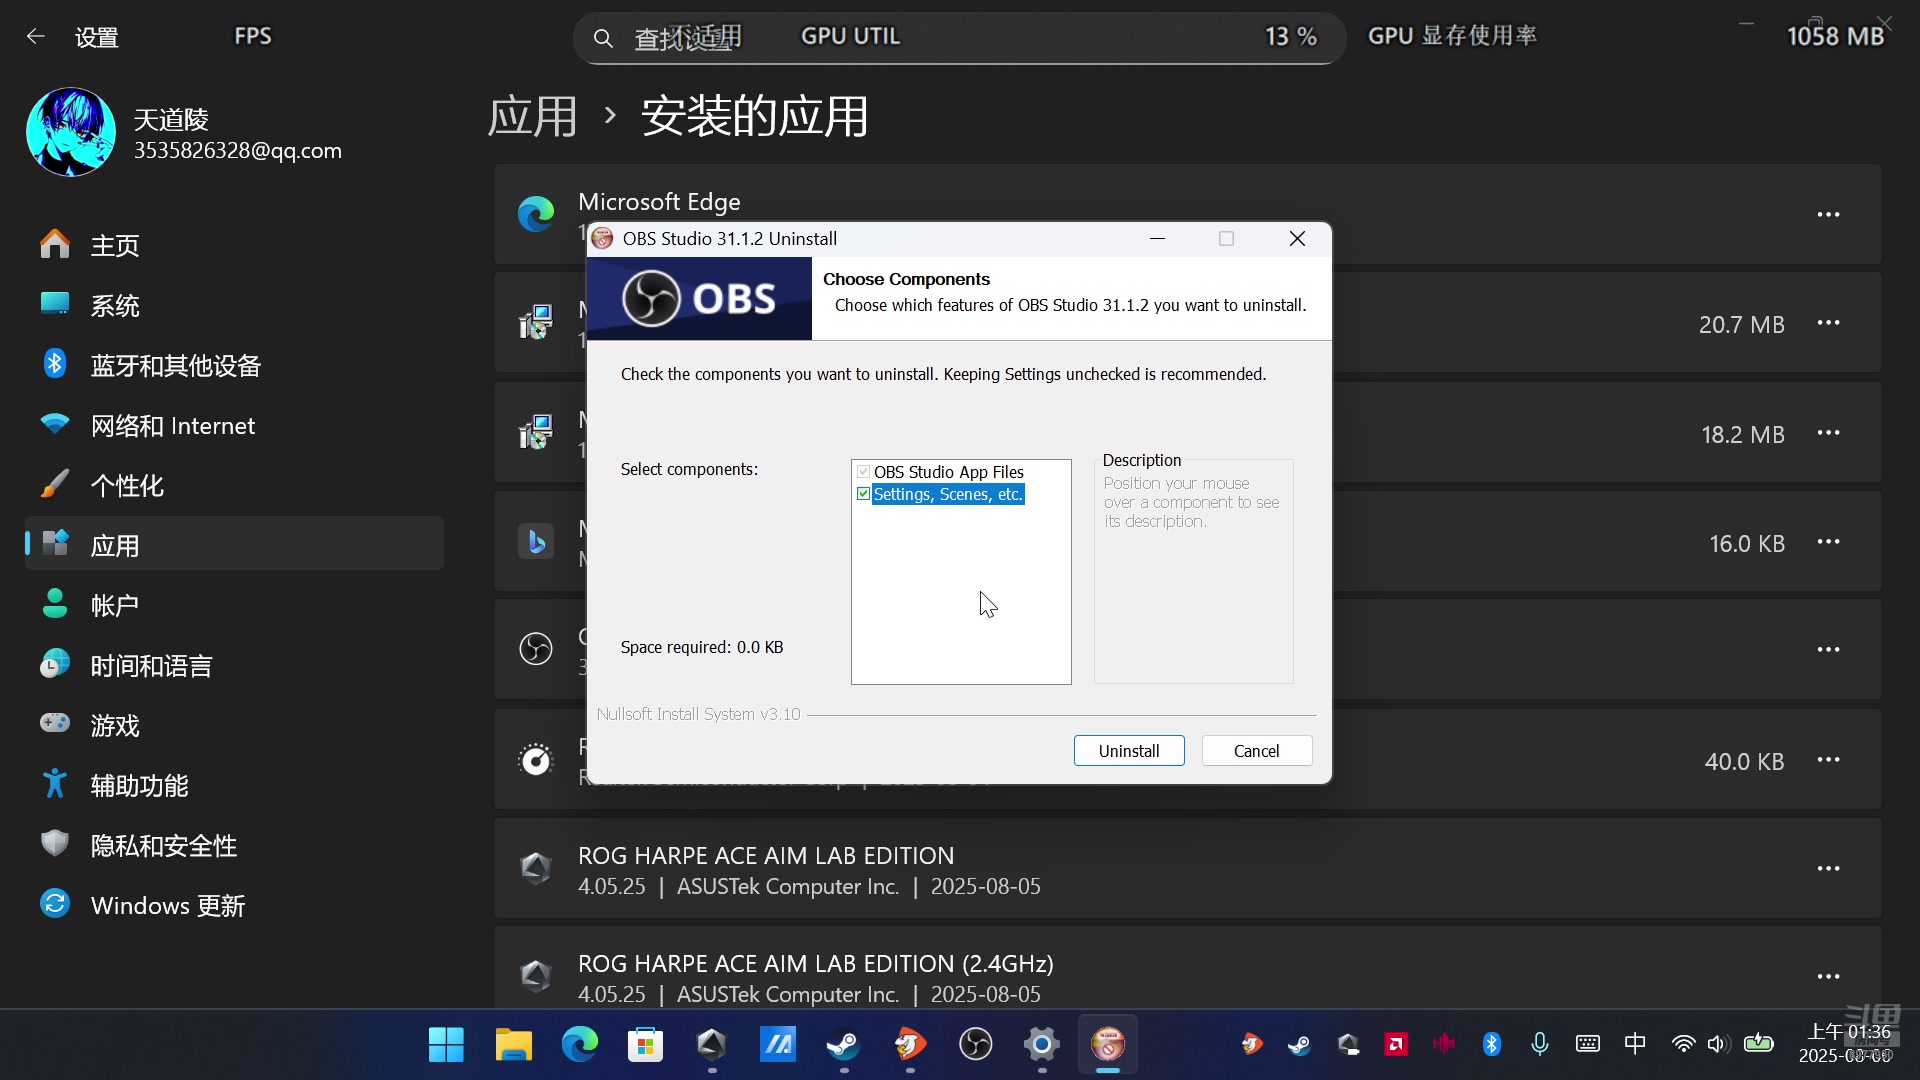The image size is (1920, 1080).
Task: Select 应用 in the settings sidebar
Action: (x=234, y=544)
